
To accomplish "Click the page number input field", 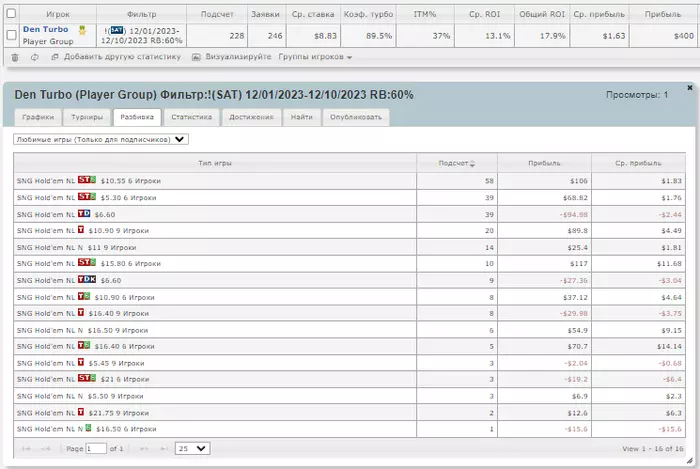I will pyautogui.click(x=96, y=448).
